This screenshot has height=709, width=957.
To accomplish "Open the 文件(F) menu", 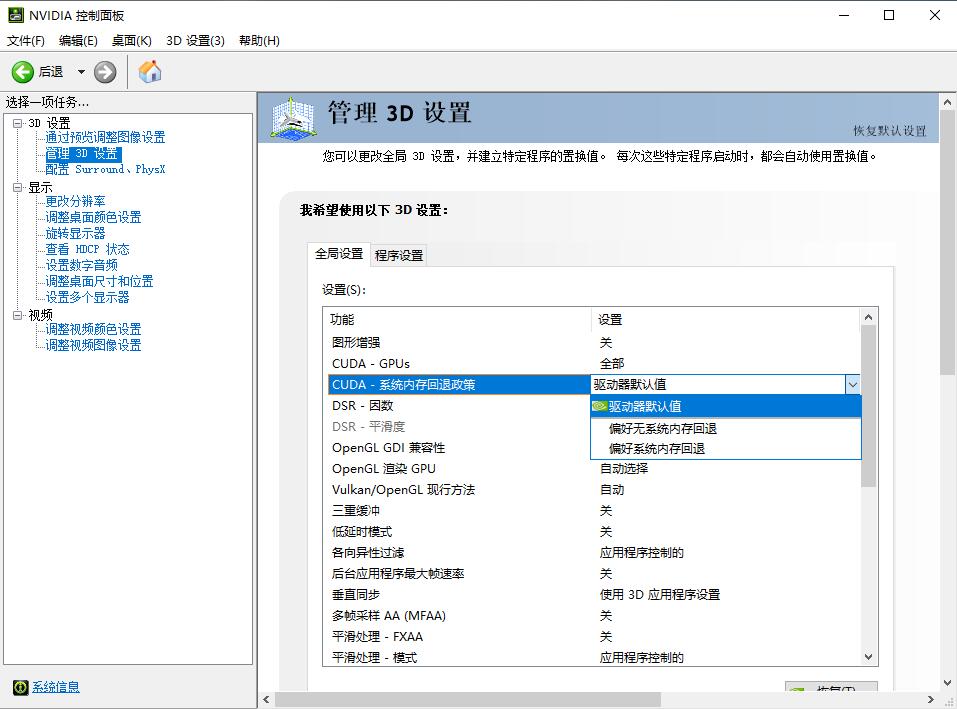I will coord(25,40).
